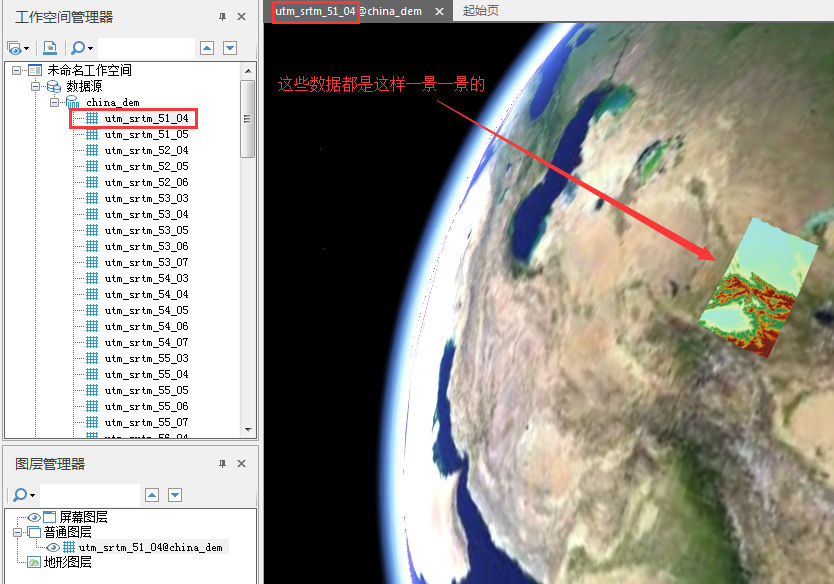The height and width of the screenshot is (584, 834).
Task: Pin the 工作空间管理器 panel
Action: click(222, 17)
